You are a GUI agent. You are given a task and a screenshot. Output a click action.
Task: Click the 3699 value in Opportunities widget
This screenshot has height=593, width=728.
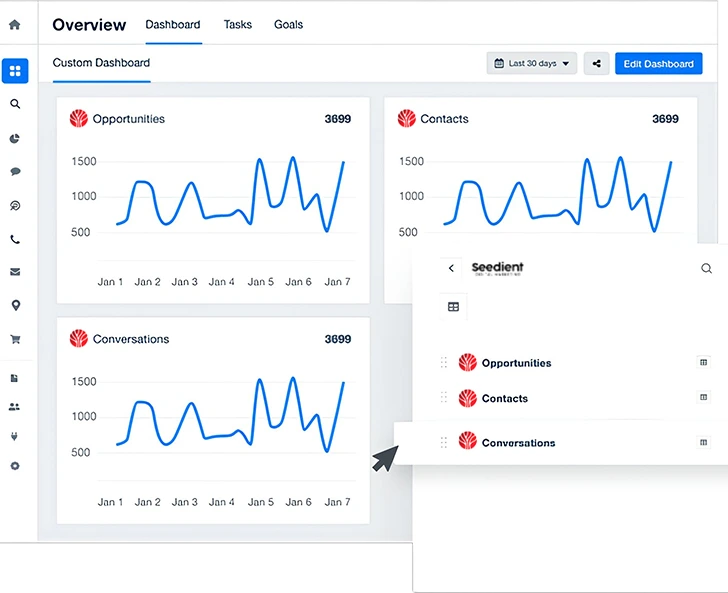point(338,119)
